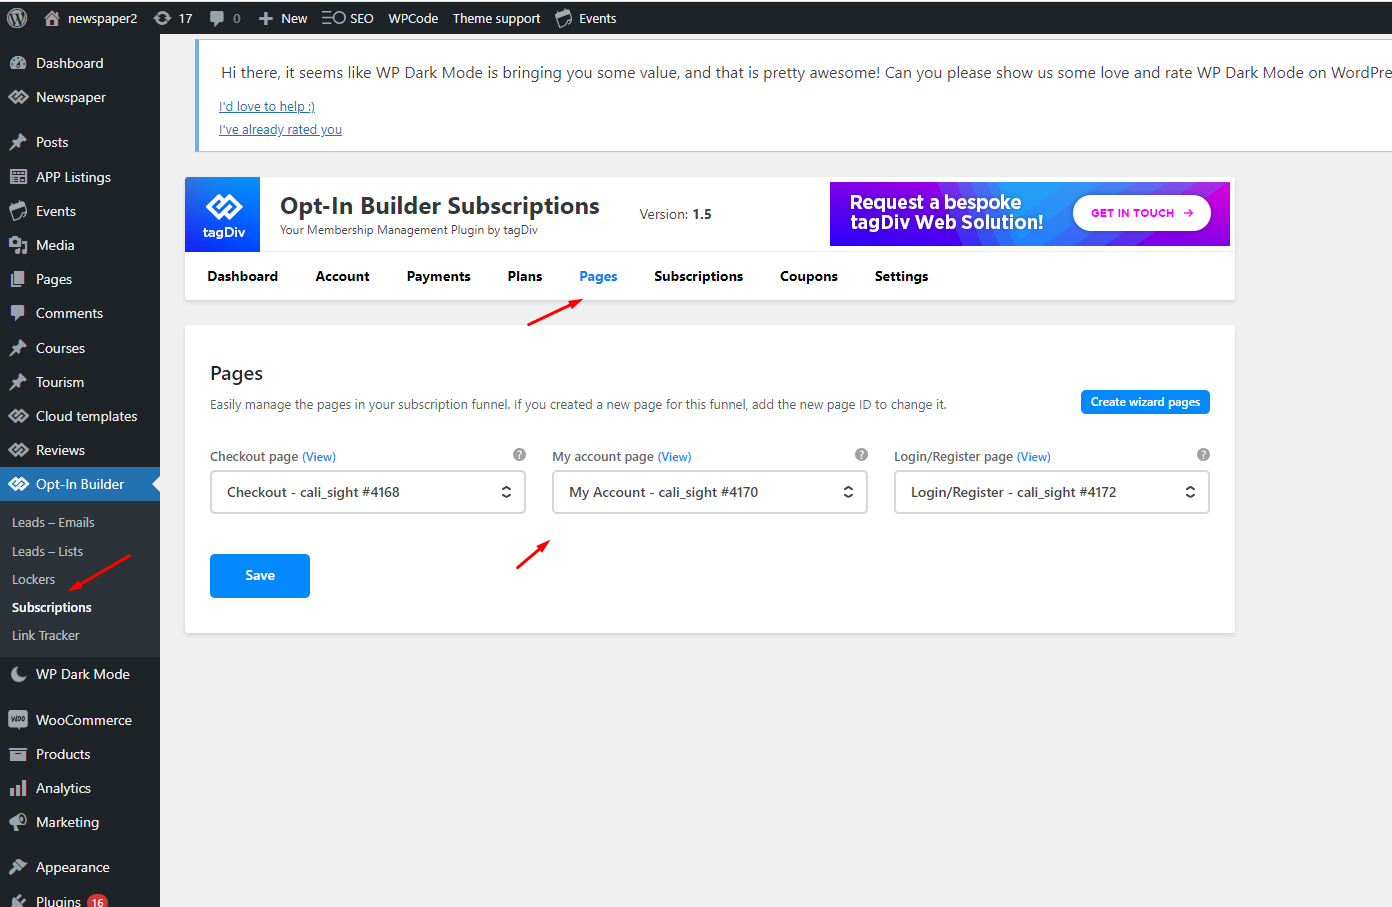Click the Courses pin icon in sidebar
1392x907 pixels.
click(x=18, y=348)
